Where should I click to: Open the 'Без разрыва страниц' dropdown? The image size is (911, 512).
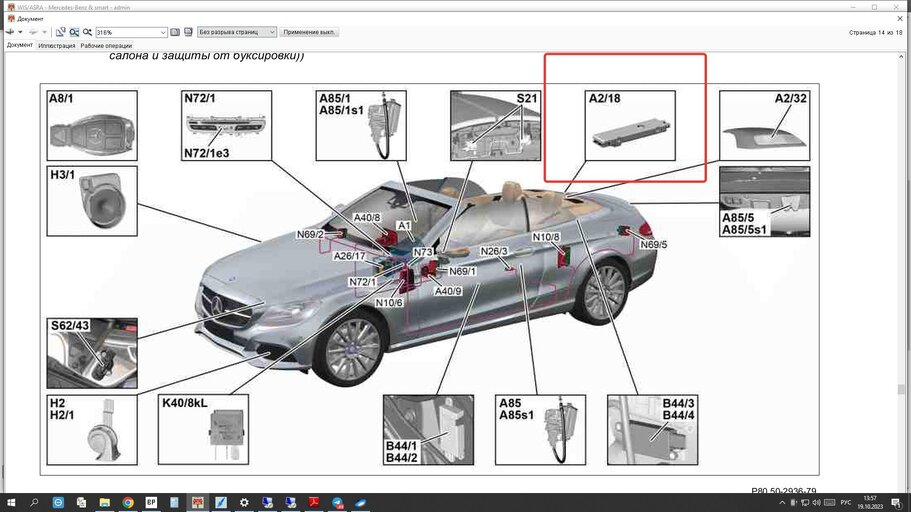236,32
